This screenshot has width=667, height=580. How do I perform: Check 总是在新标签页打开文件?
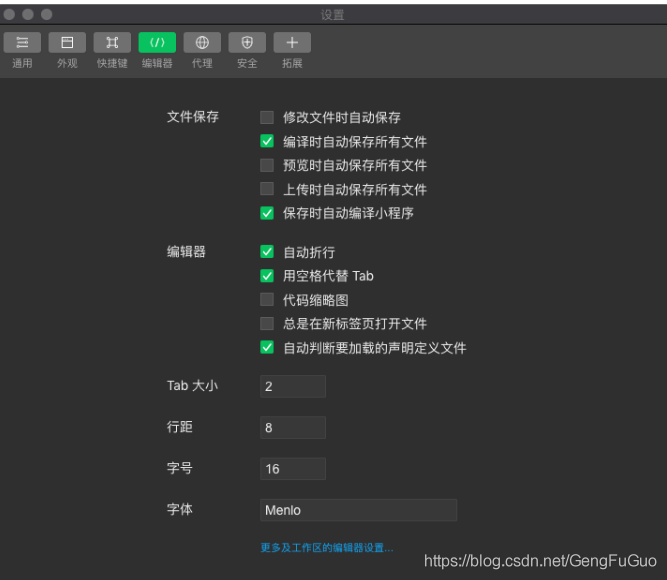(x=267, y=323)
